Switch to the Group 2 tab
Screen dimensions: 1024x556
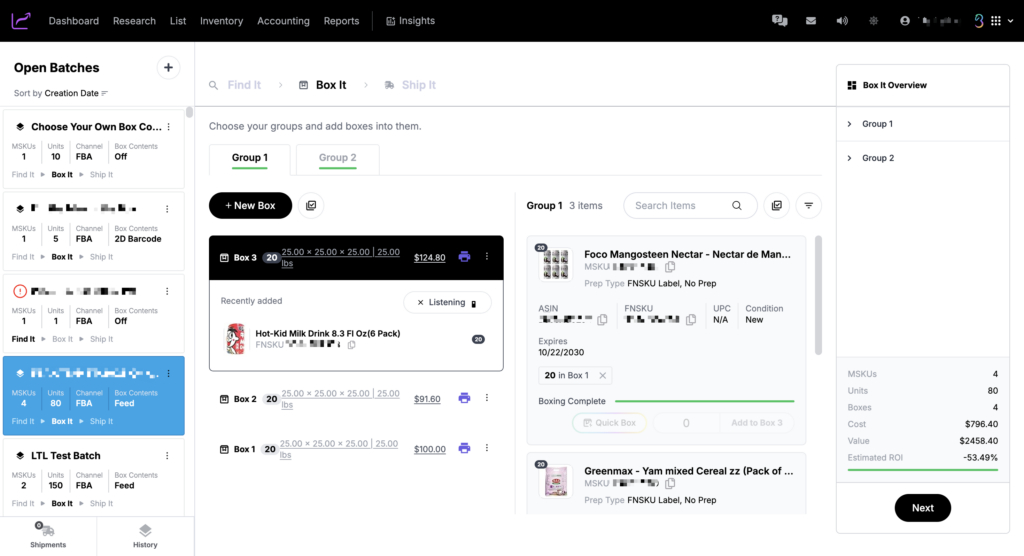[337, 158]
